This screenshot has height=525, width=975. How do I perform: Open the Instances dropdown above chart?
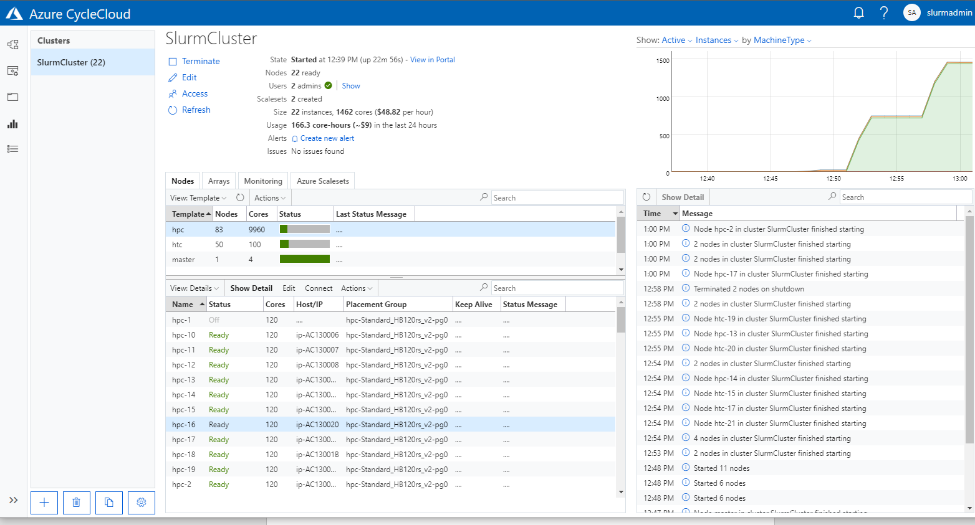716,40
